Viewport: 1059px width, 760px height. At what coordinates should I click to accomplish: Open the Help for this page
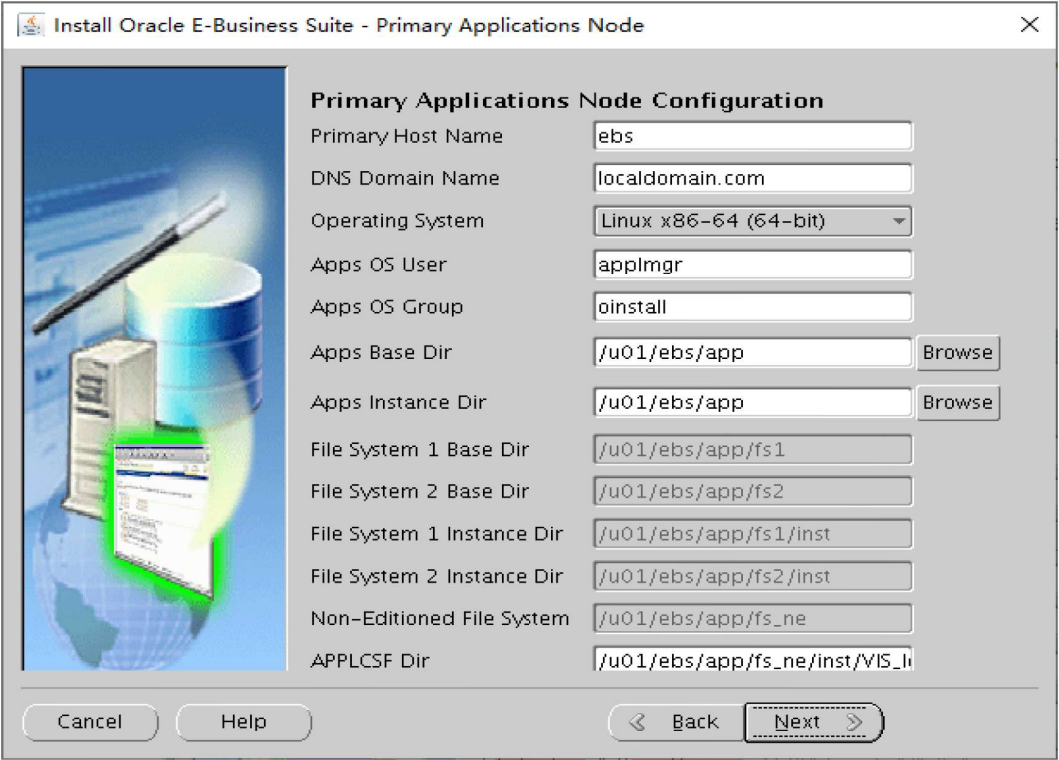pyautogui.click(x=244, y=722)
